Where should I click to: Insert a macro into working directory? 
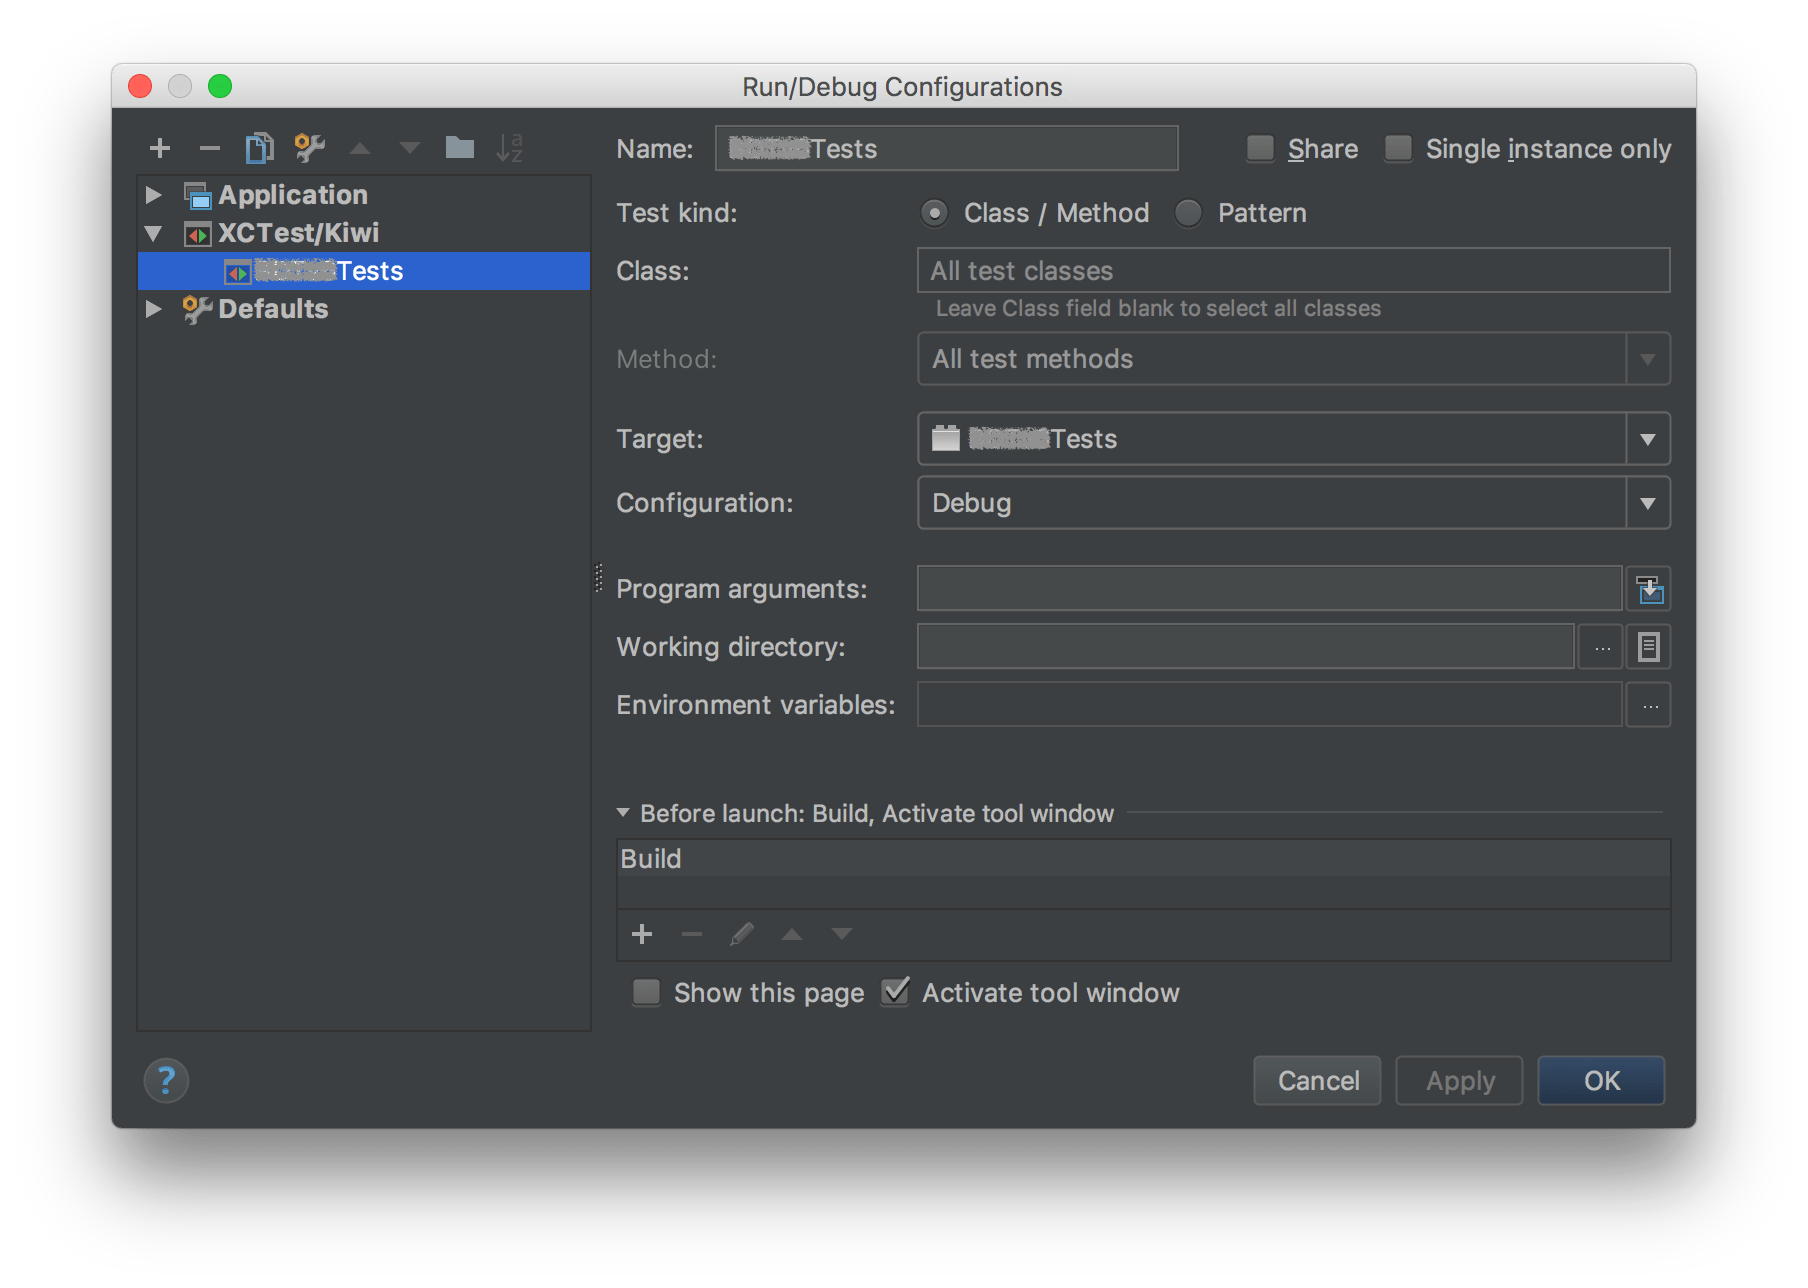tap(1648, 646)
